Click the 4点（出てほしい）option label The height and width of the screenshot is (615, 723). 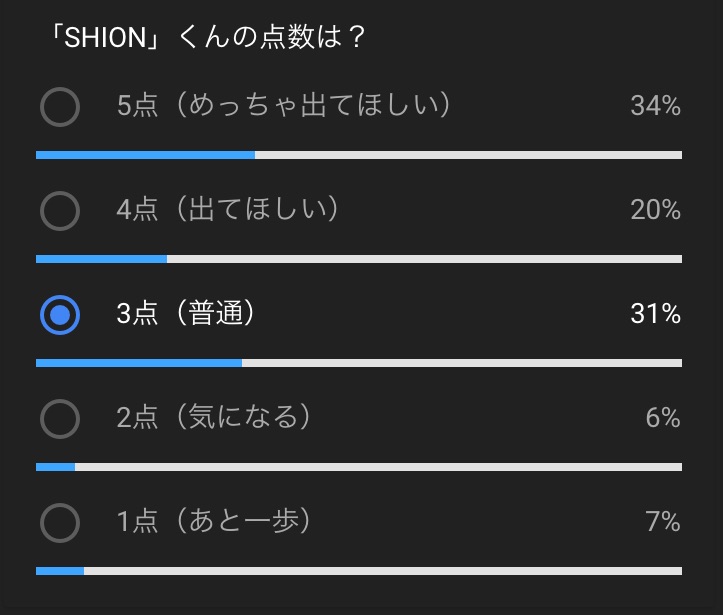click(x=227, y=209)
